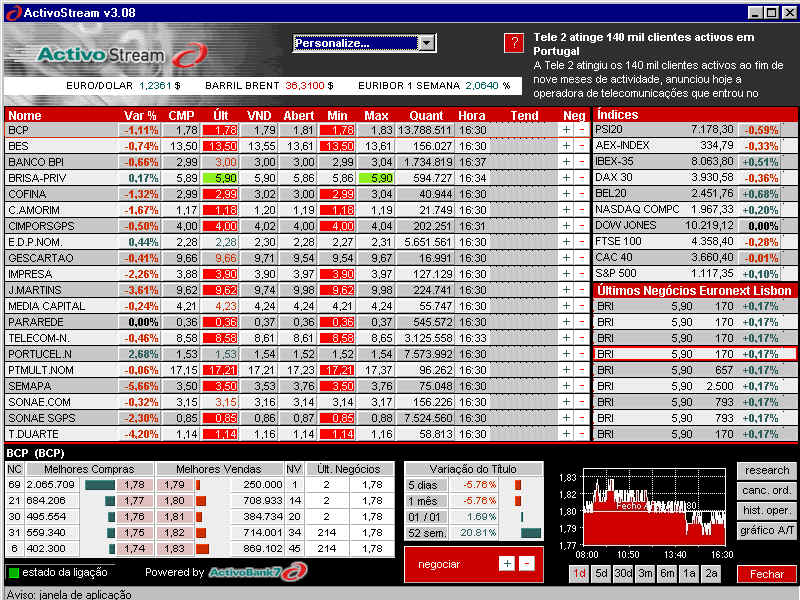The height and width of the screenshot is (600, 800).
Task: Click the PSI20 index row
Action: [695, 130]
